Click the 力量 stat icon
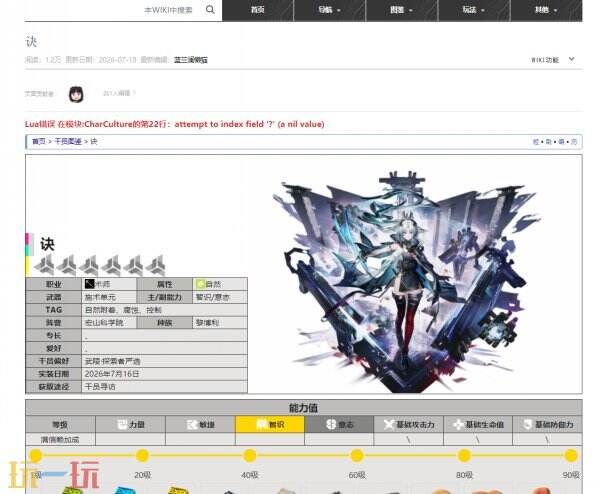This screenshot has height=494, width=600. click(122, 424)
